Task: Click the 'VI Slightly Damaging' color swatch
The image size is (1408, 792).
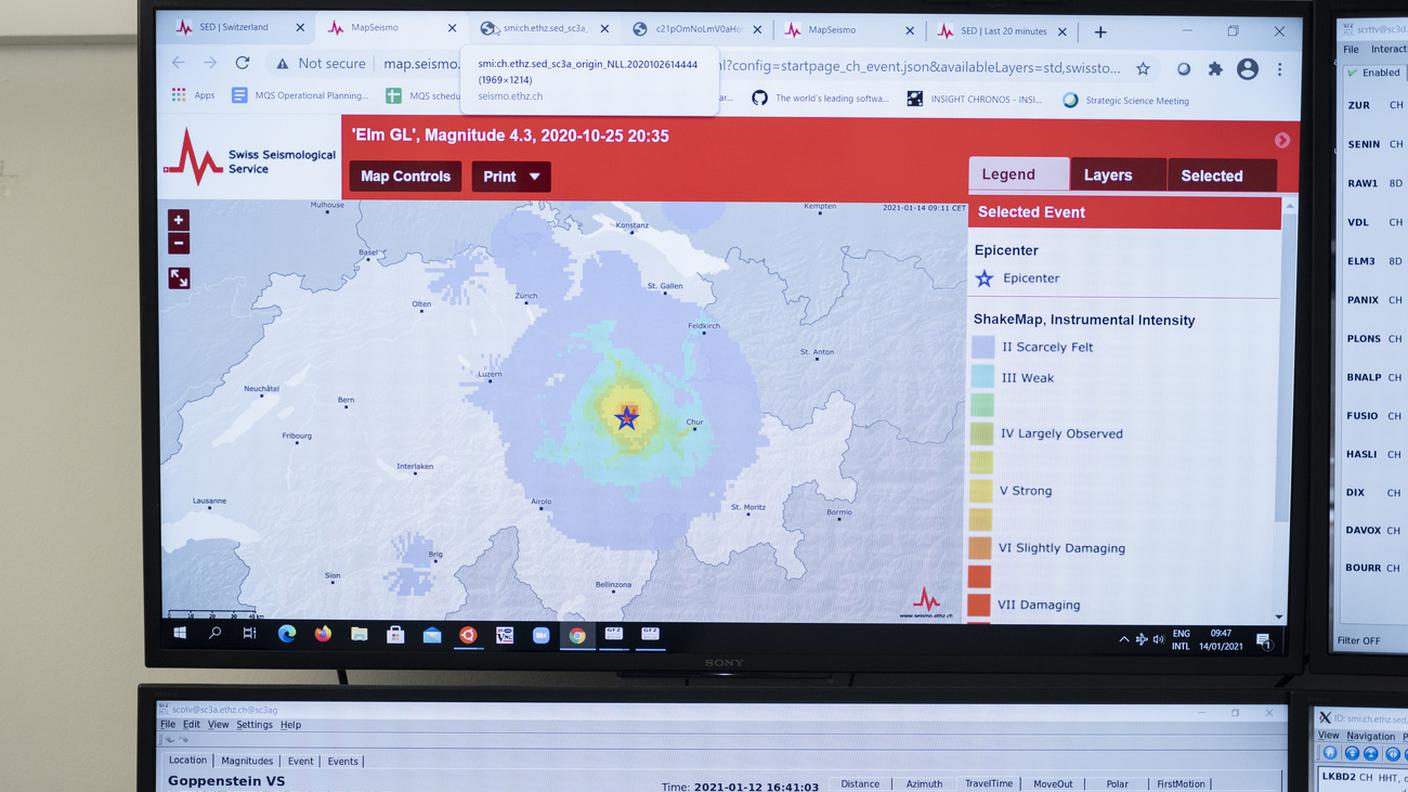Action: 980,548
